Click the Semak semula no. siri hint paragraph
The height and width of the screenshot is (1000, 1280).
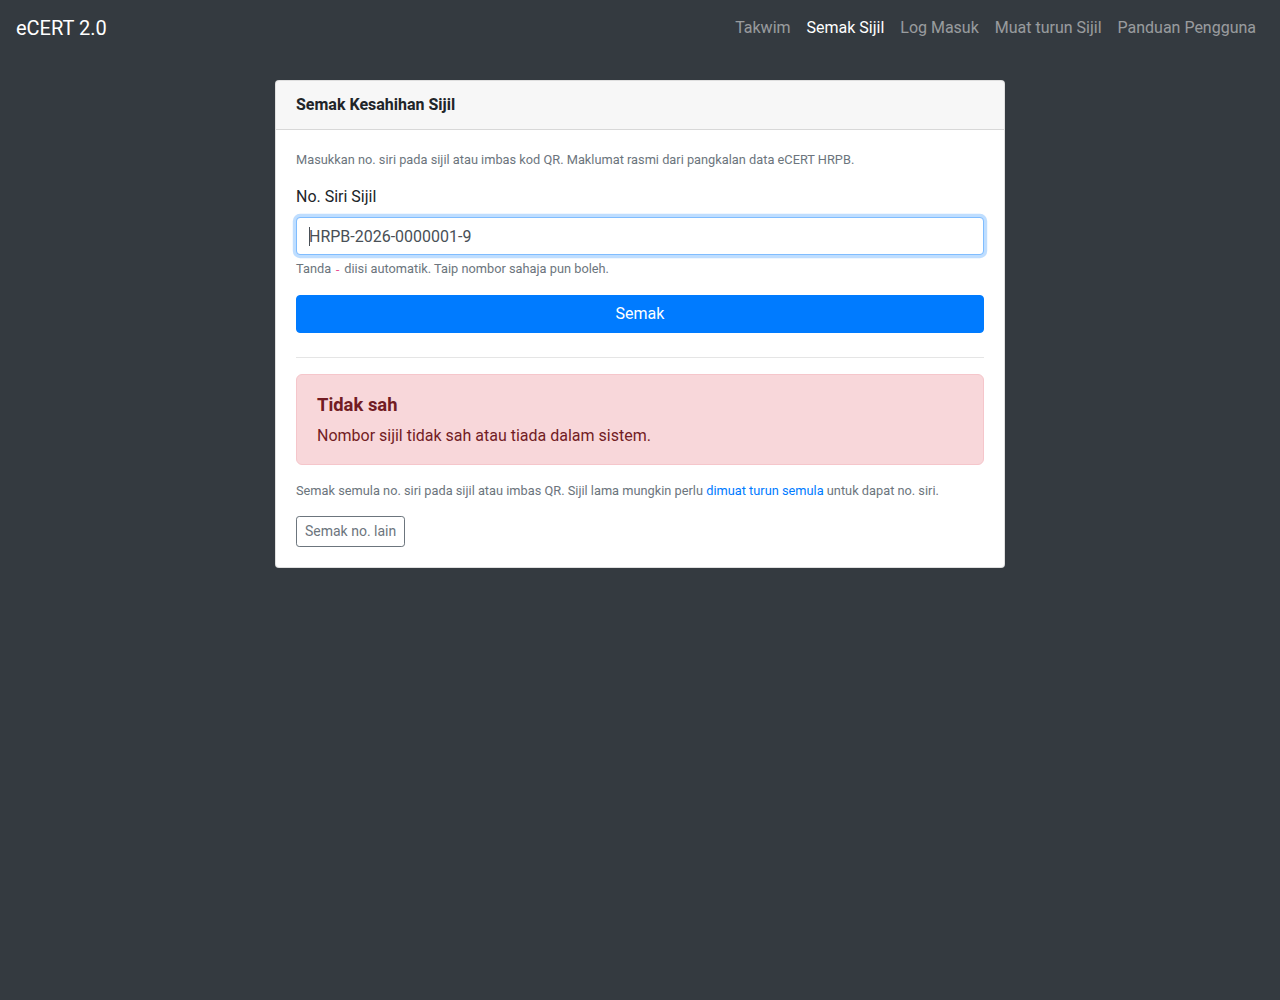[617, 491]
